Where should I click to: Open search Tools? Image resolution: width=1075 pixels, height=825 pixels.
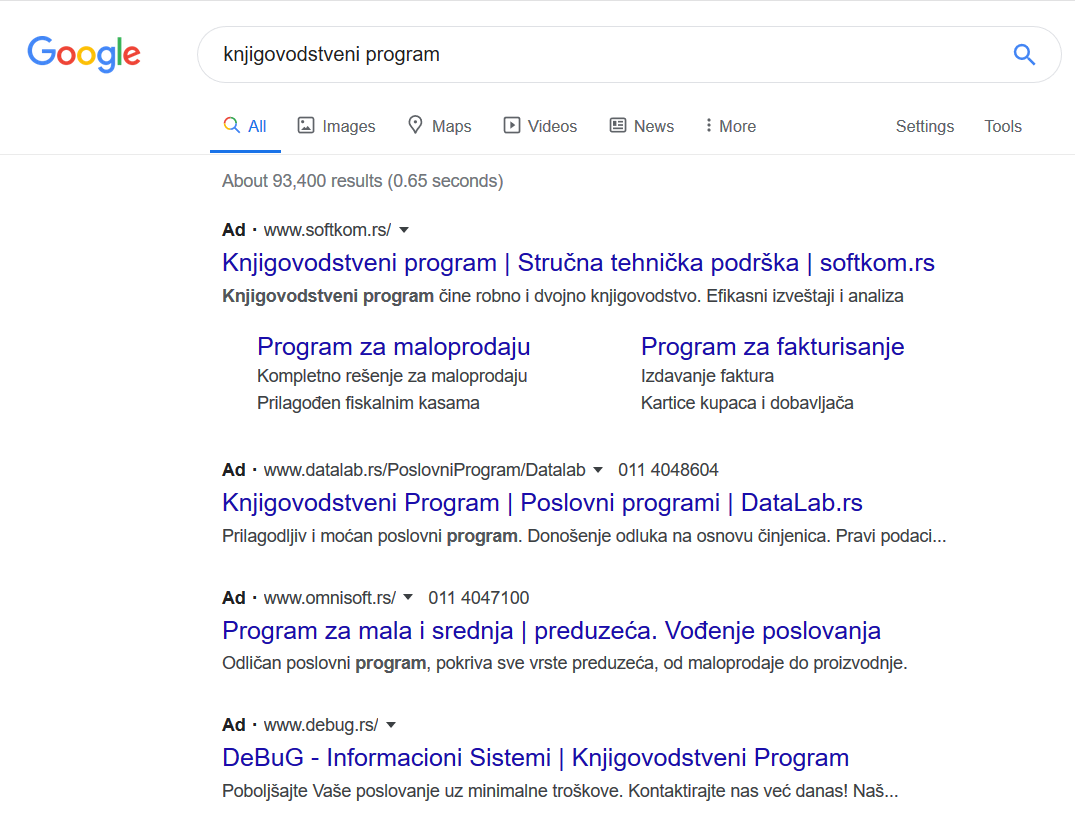1002,126
